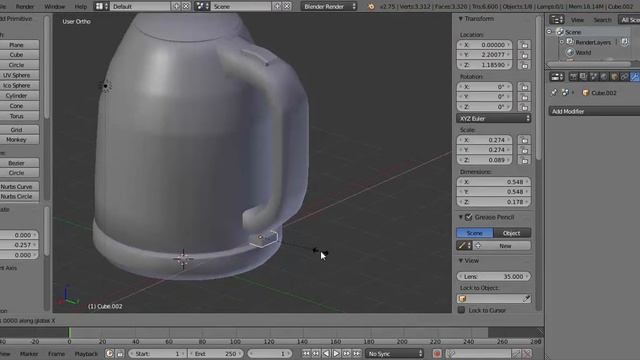Jump to the first frame

click(x=306, y=354)
